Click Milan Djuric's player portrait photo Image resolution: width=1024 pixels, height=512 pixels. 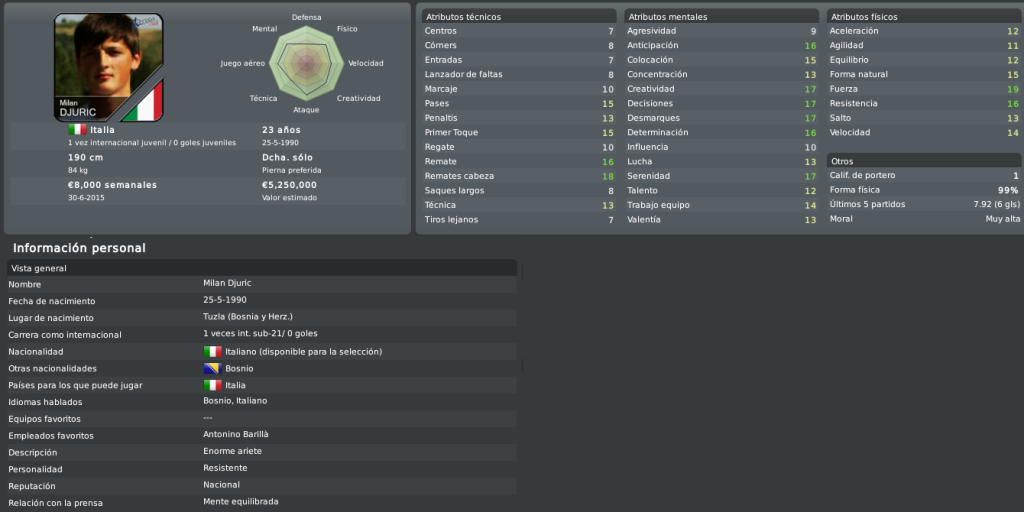click(108, 65)
